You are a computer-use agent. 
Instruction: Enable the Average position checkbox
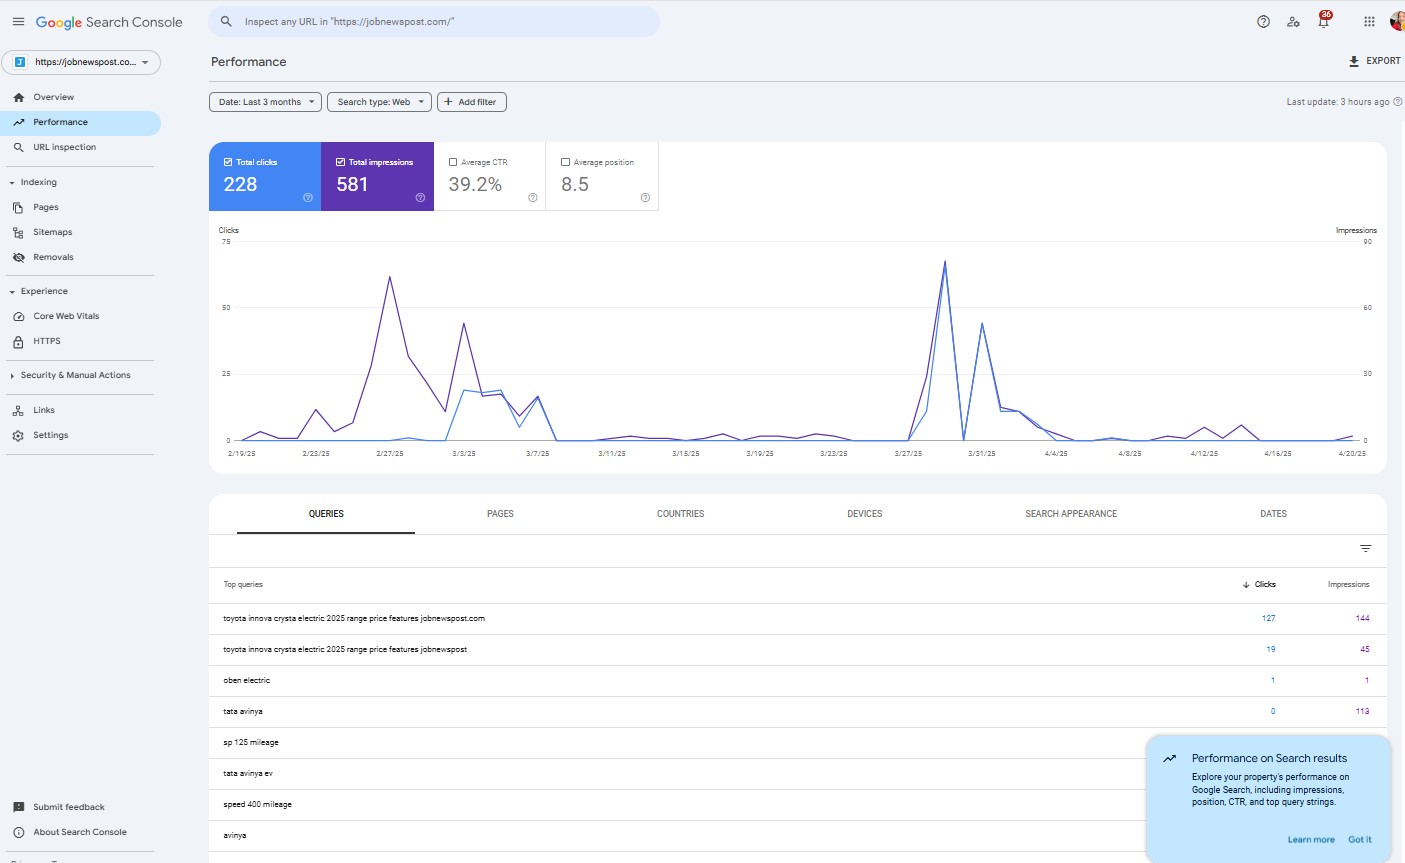coord(566,162)
